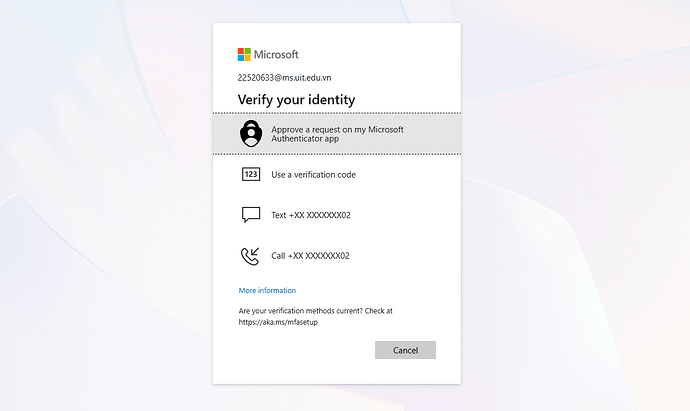690x411 pixels.
Task: Click the Microsoft wordmark text
Action: pos(276,55)
